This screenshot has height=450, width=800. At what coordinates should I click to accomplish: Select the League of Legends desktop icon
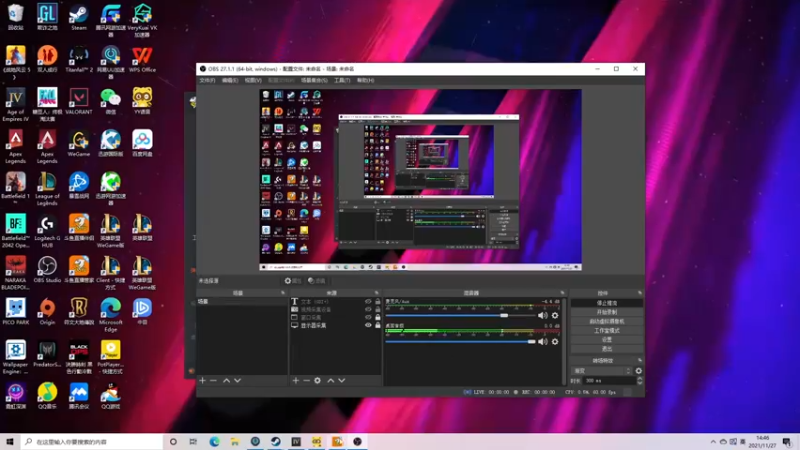[47, 189]
